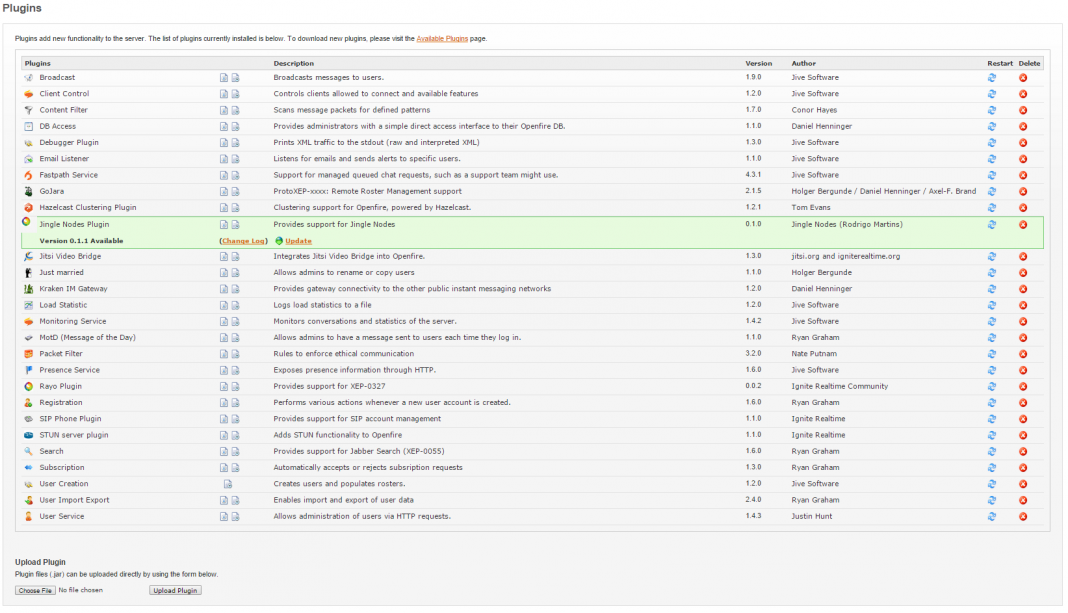Restart the Search plugin
Viewport: 1068px width, 613px height.
pyautogui.click(x=992, y=452)
